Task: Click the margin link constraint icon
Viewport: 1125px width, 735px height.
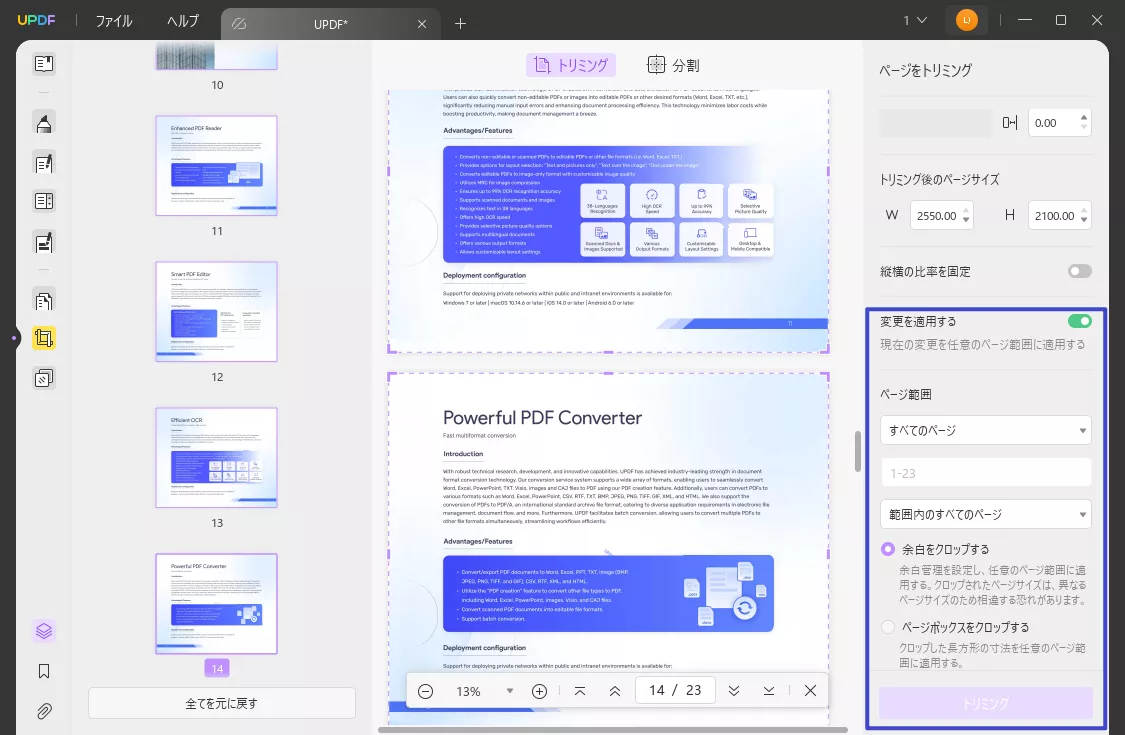Action: [x=1010, y=123]
